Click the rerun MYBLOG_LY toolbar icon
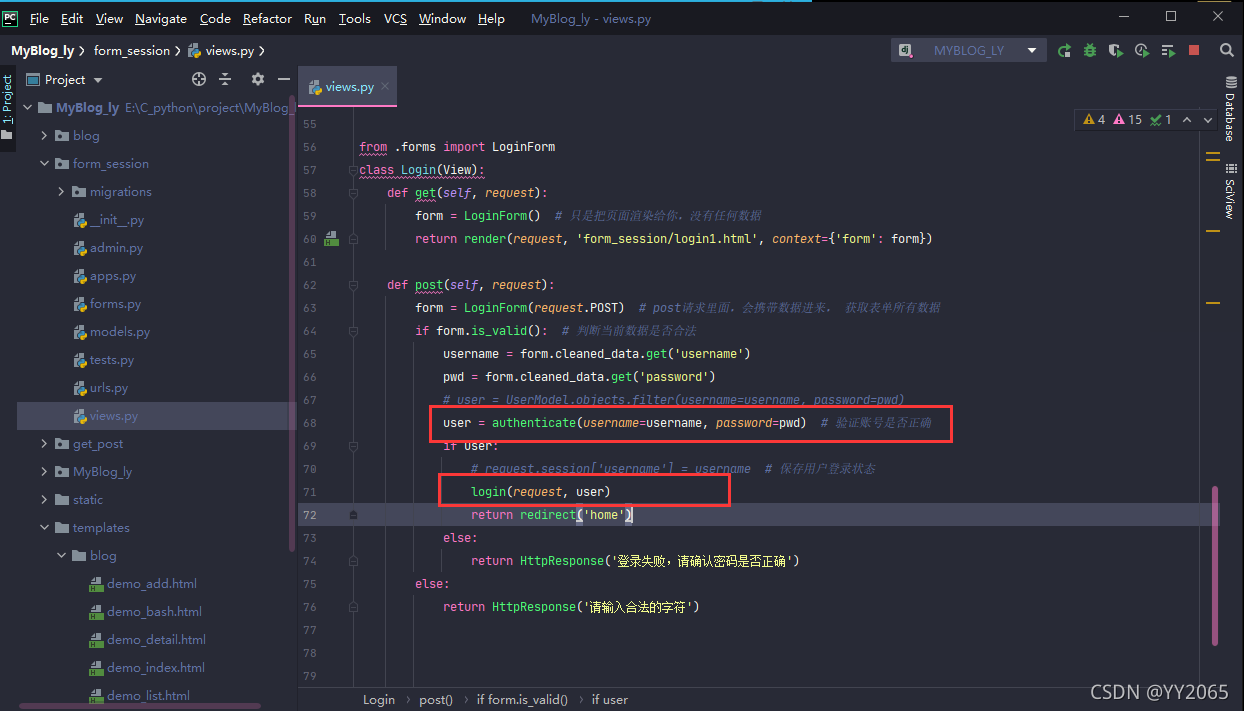The image size is (1244, 711). tap(1064, 50)
